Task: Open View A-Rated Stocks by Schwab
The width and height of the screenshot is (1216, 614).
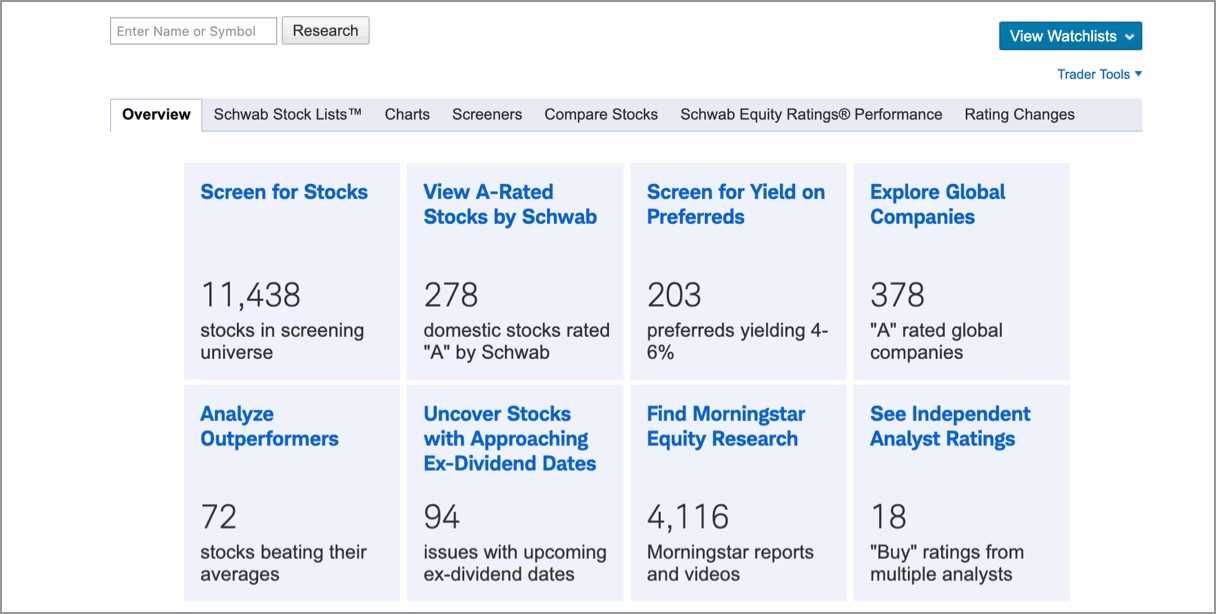Action: 509,204
